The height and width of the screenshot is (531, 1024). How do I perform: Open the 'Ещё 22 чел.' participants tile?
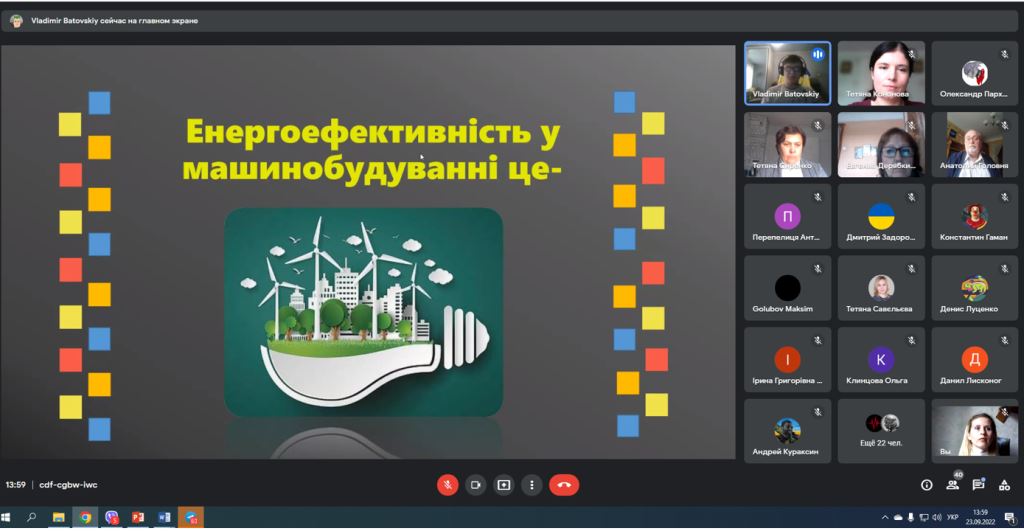[881, 431]
